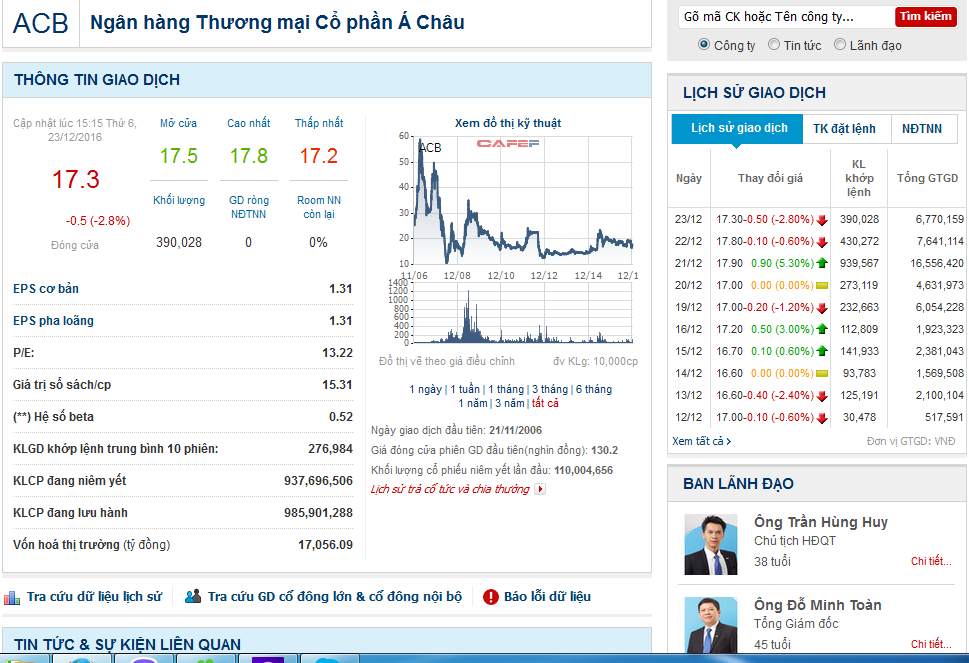Select the Lãnh đạo radio button
The width and height of the screenshot is (969, 663).
coord(840,44)
